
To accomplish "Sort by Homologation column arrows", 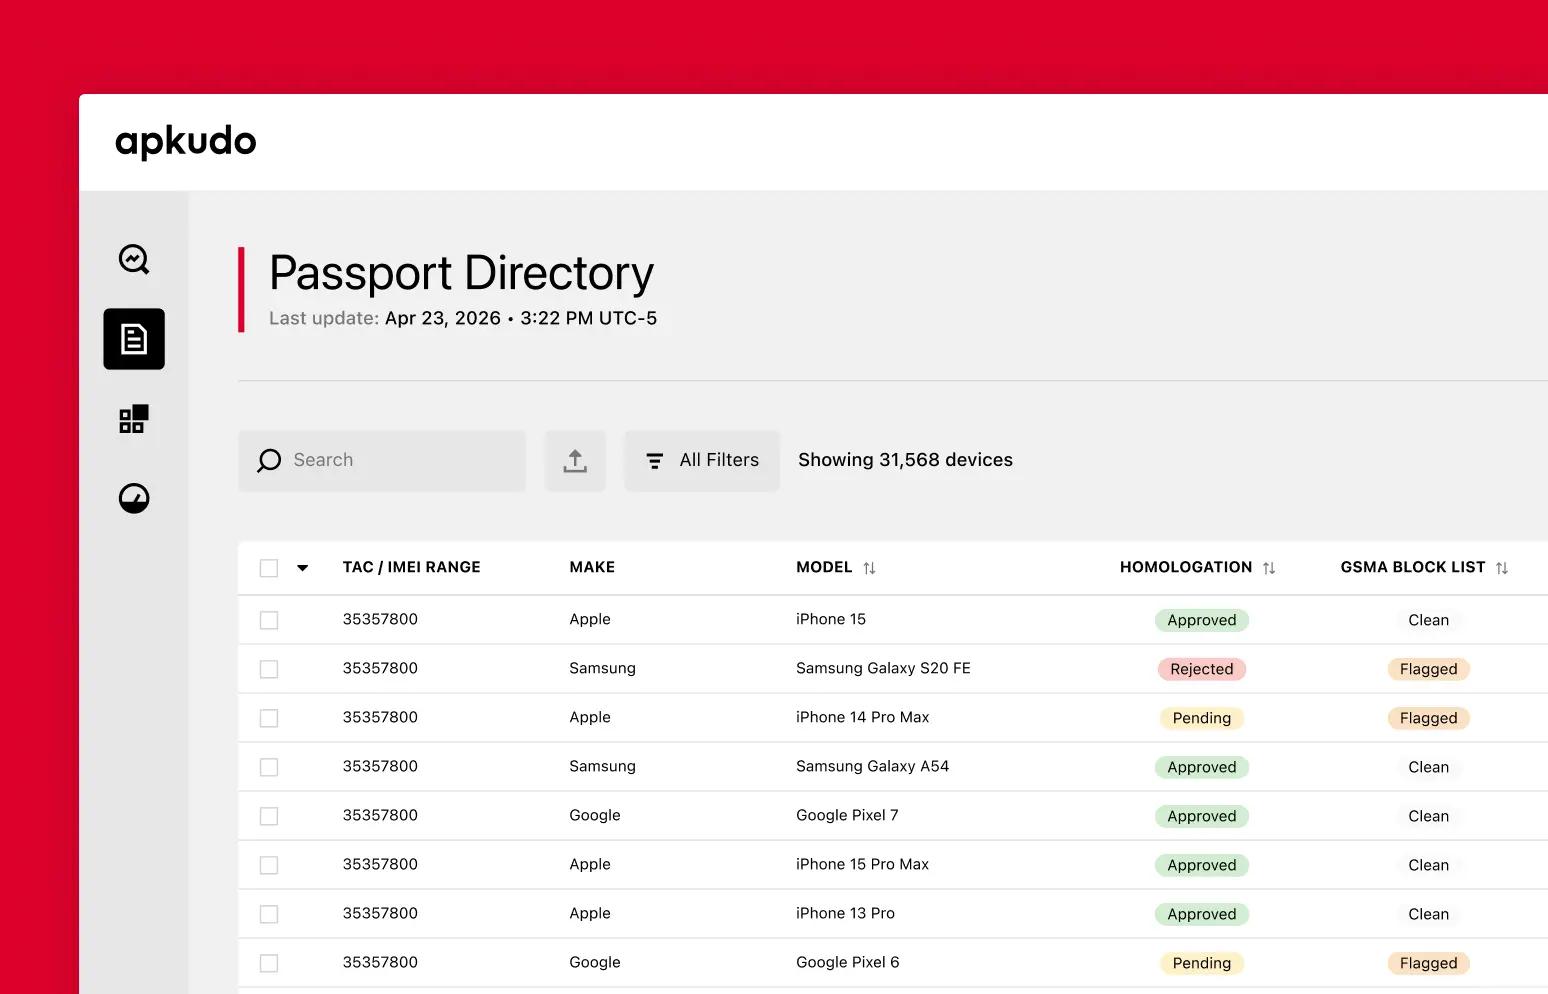I will click(1269, 568).
